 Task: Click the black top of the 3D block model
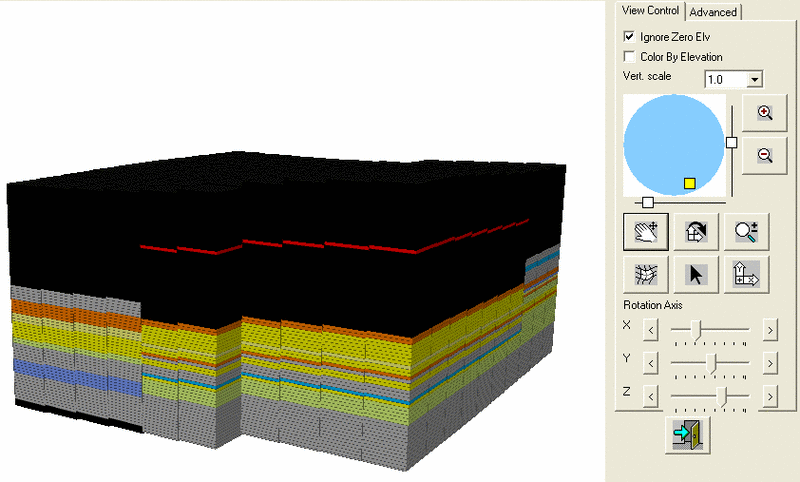[286, 171]
